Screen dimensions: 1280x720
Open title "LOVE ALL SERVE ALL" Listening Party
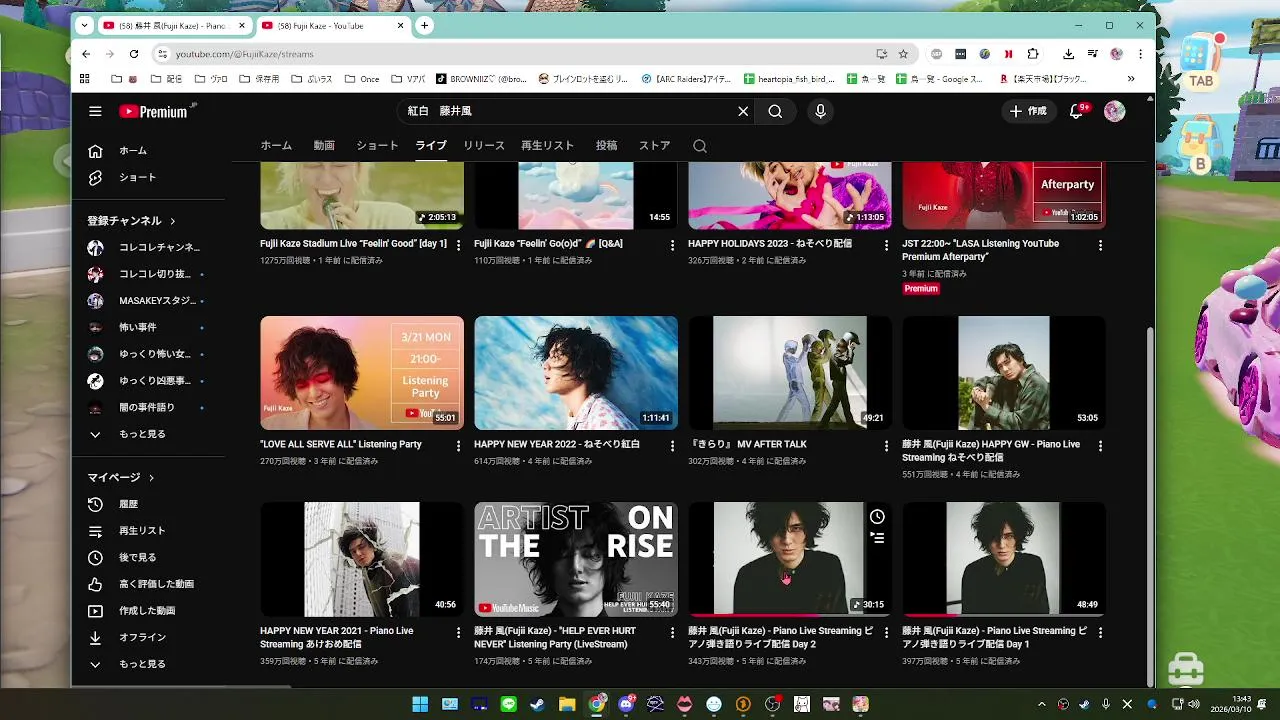340,444
